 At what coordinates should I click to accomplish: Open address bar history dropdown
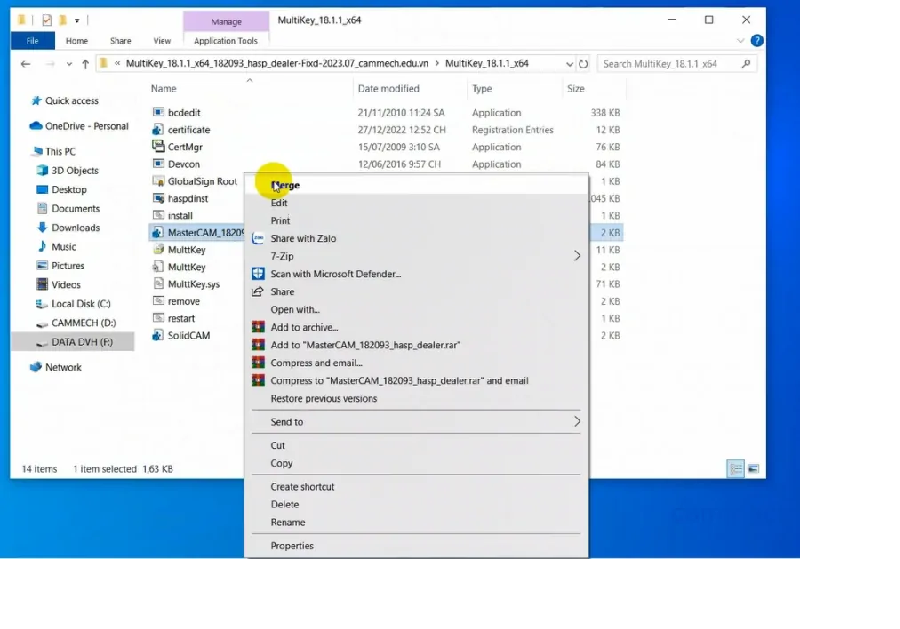[x=568, y=64]
